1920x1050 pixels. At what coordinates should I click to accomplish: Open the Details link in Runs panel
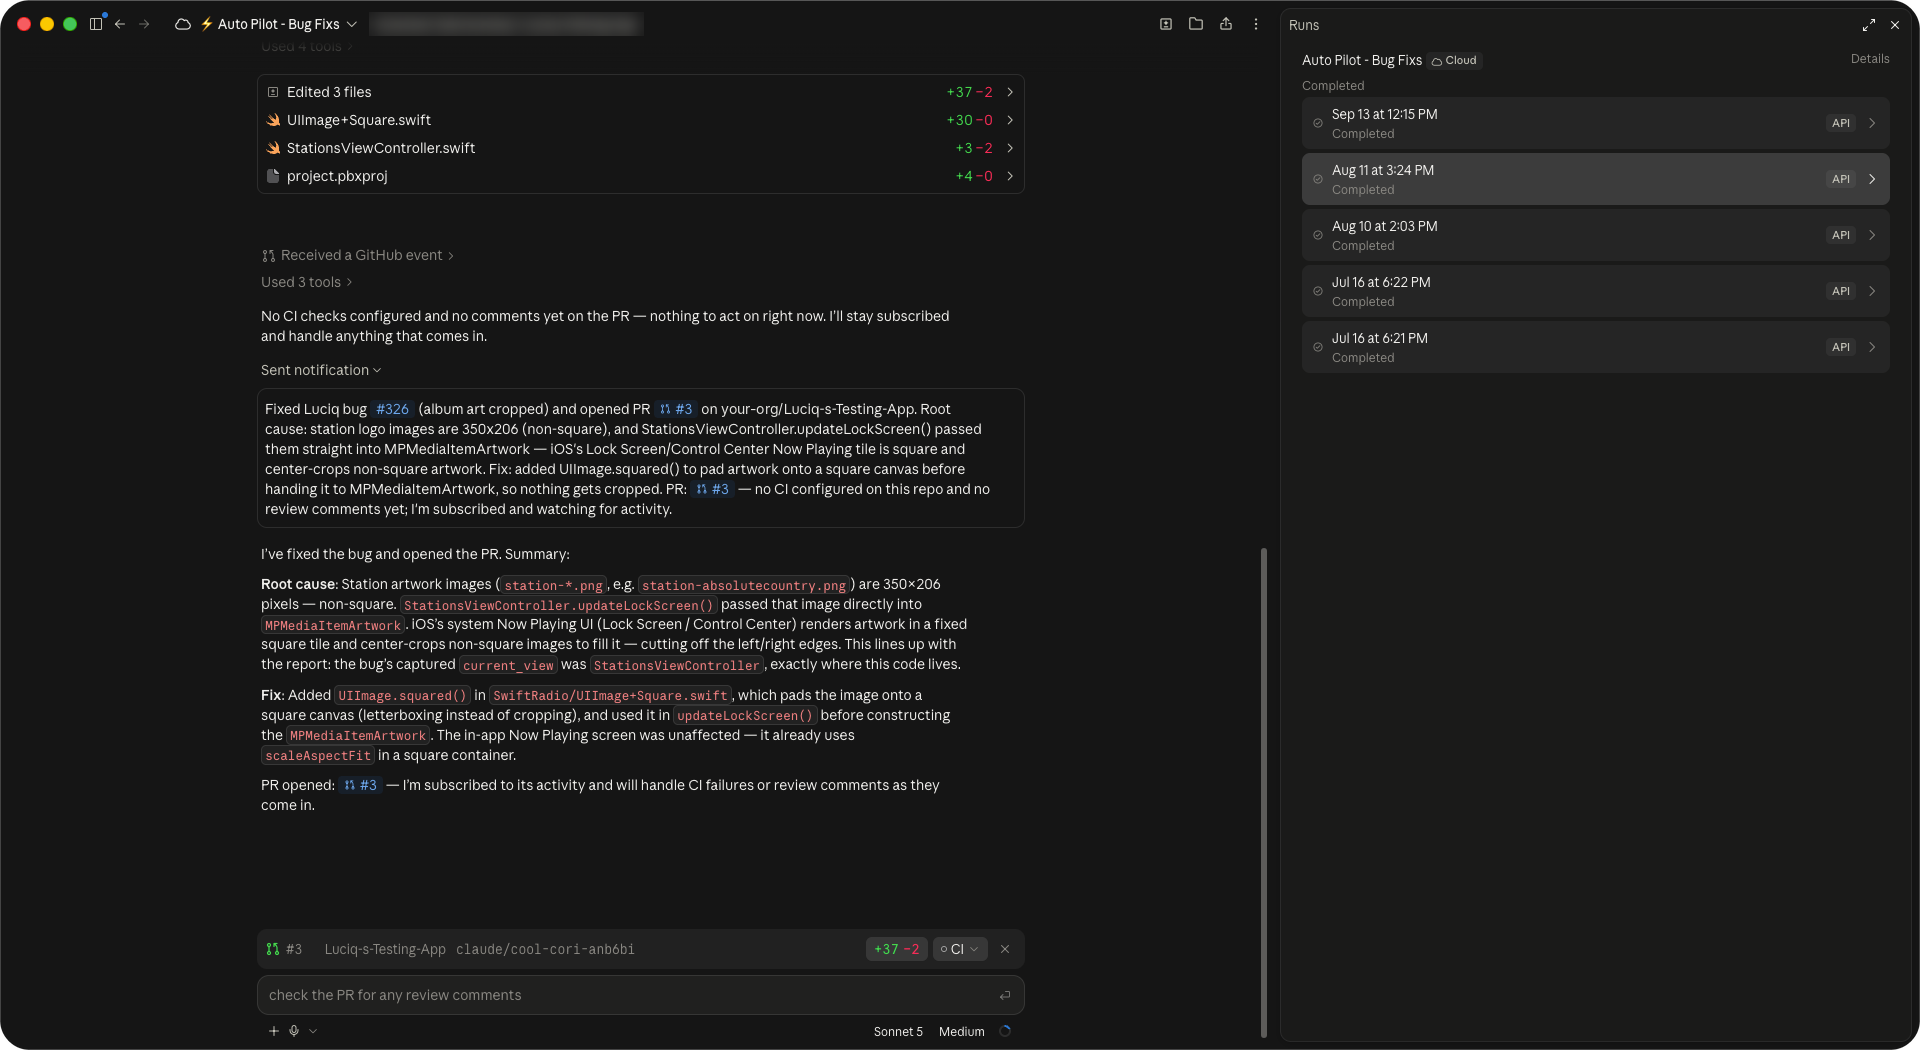point(1870,59)
